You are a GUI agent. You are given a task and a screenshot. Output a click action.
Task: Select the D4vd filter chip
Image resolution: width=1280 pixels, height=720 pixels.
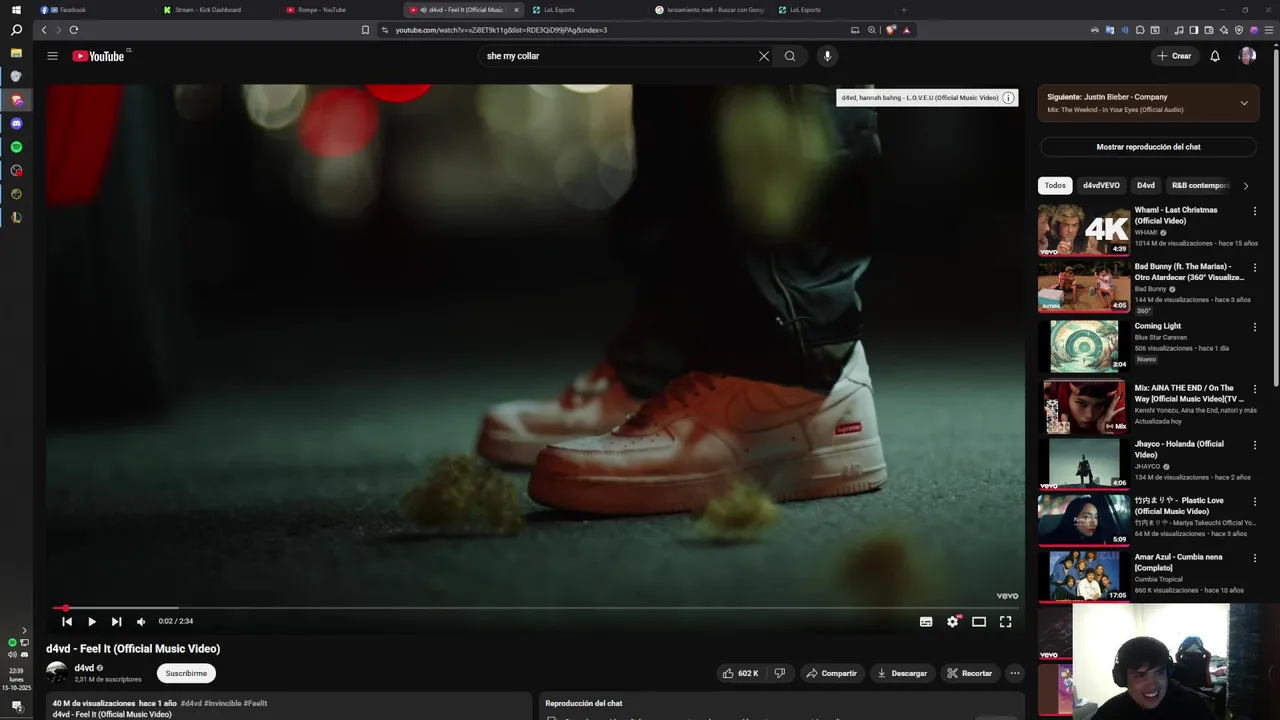[x=1146, y=186]
